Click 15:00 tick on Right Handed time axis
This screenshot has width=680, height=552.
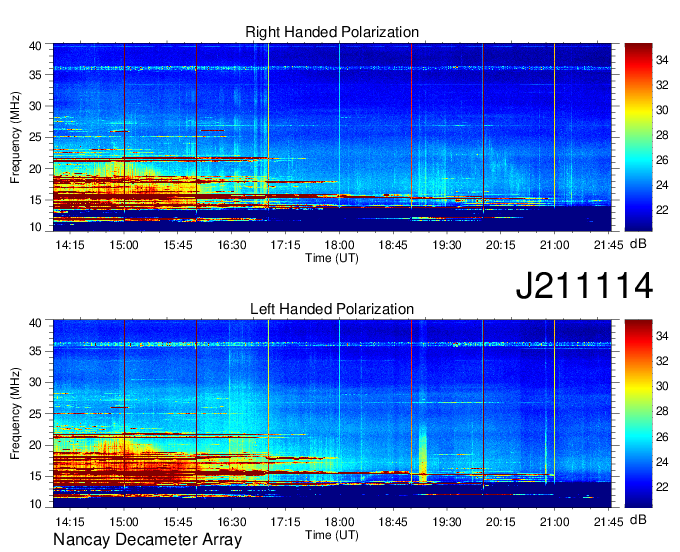(x=124, y=245)
